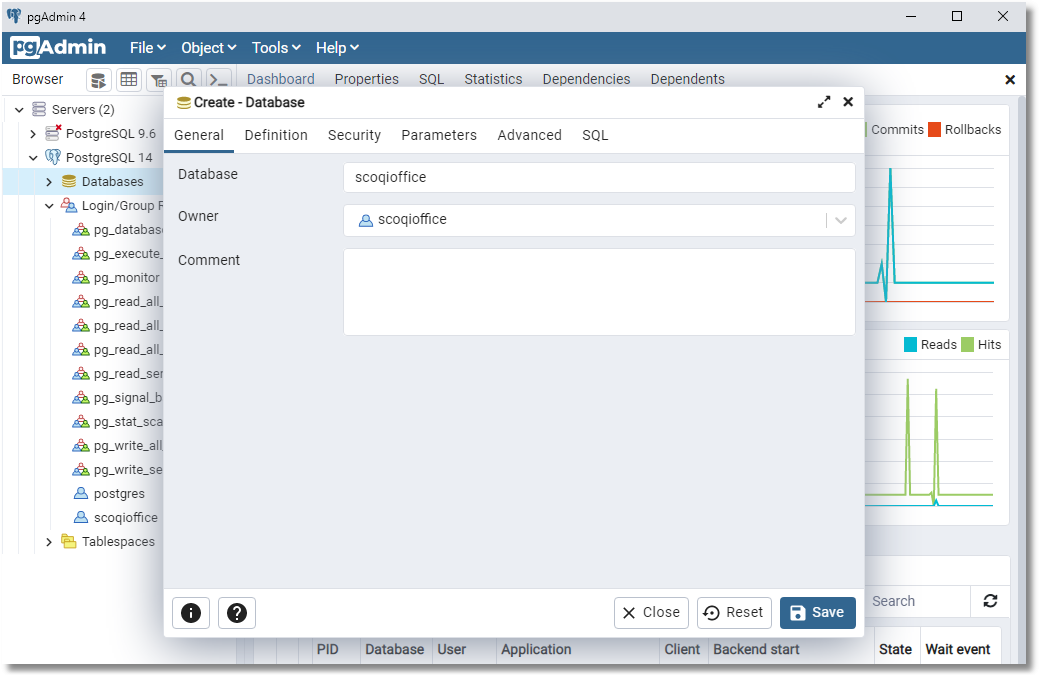
Task: Refresh the session activity panel
Action: 990,601
